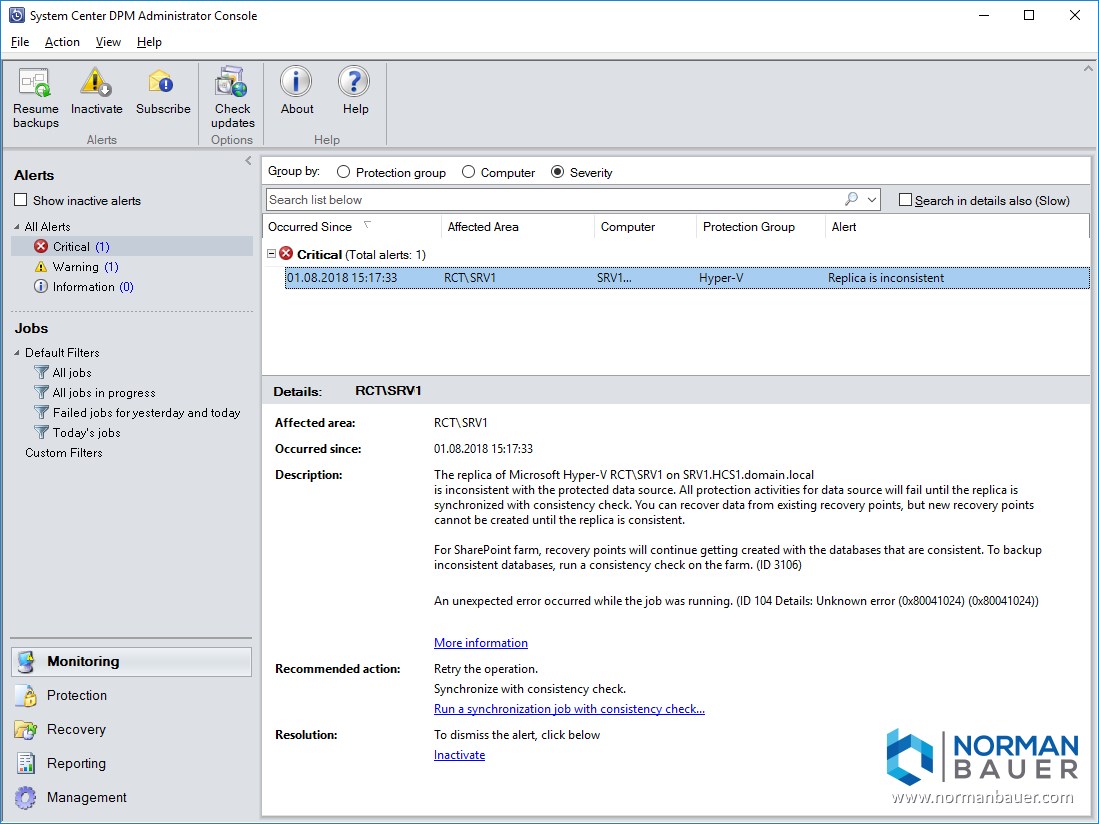Collapse the Default Filters tree node
The image size is (1099, 824).
coord(17,352)
